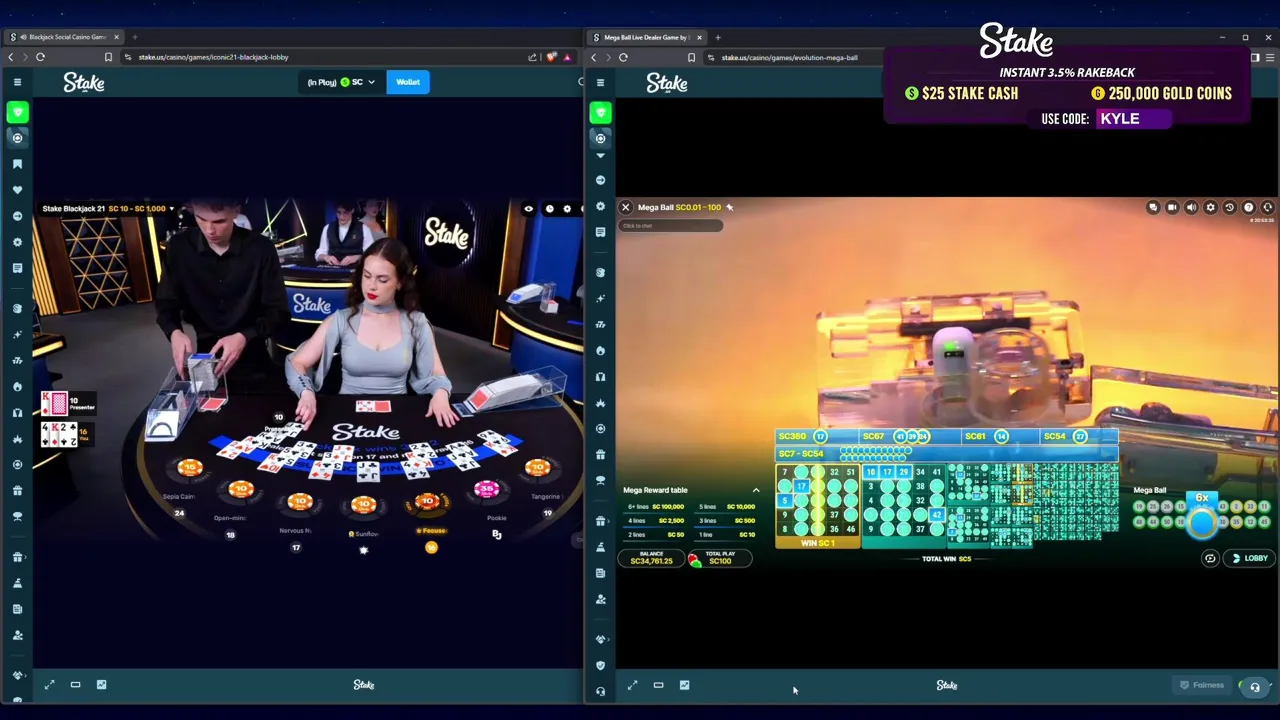
Task: Open Mega Ball help question mark
Action: point(1248,208)
